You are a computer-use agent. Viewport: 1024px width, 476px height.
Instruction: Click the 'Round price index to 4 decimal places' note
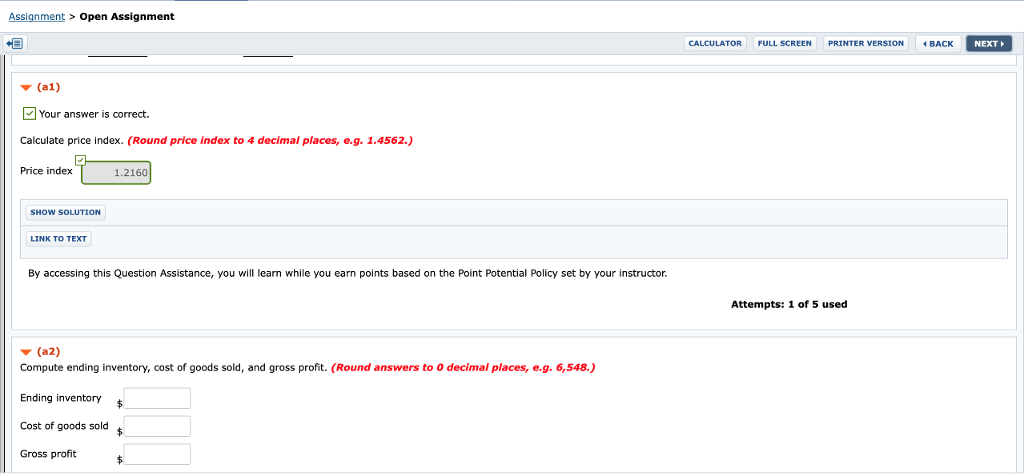click(x=270, y=140)
